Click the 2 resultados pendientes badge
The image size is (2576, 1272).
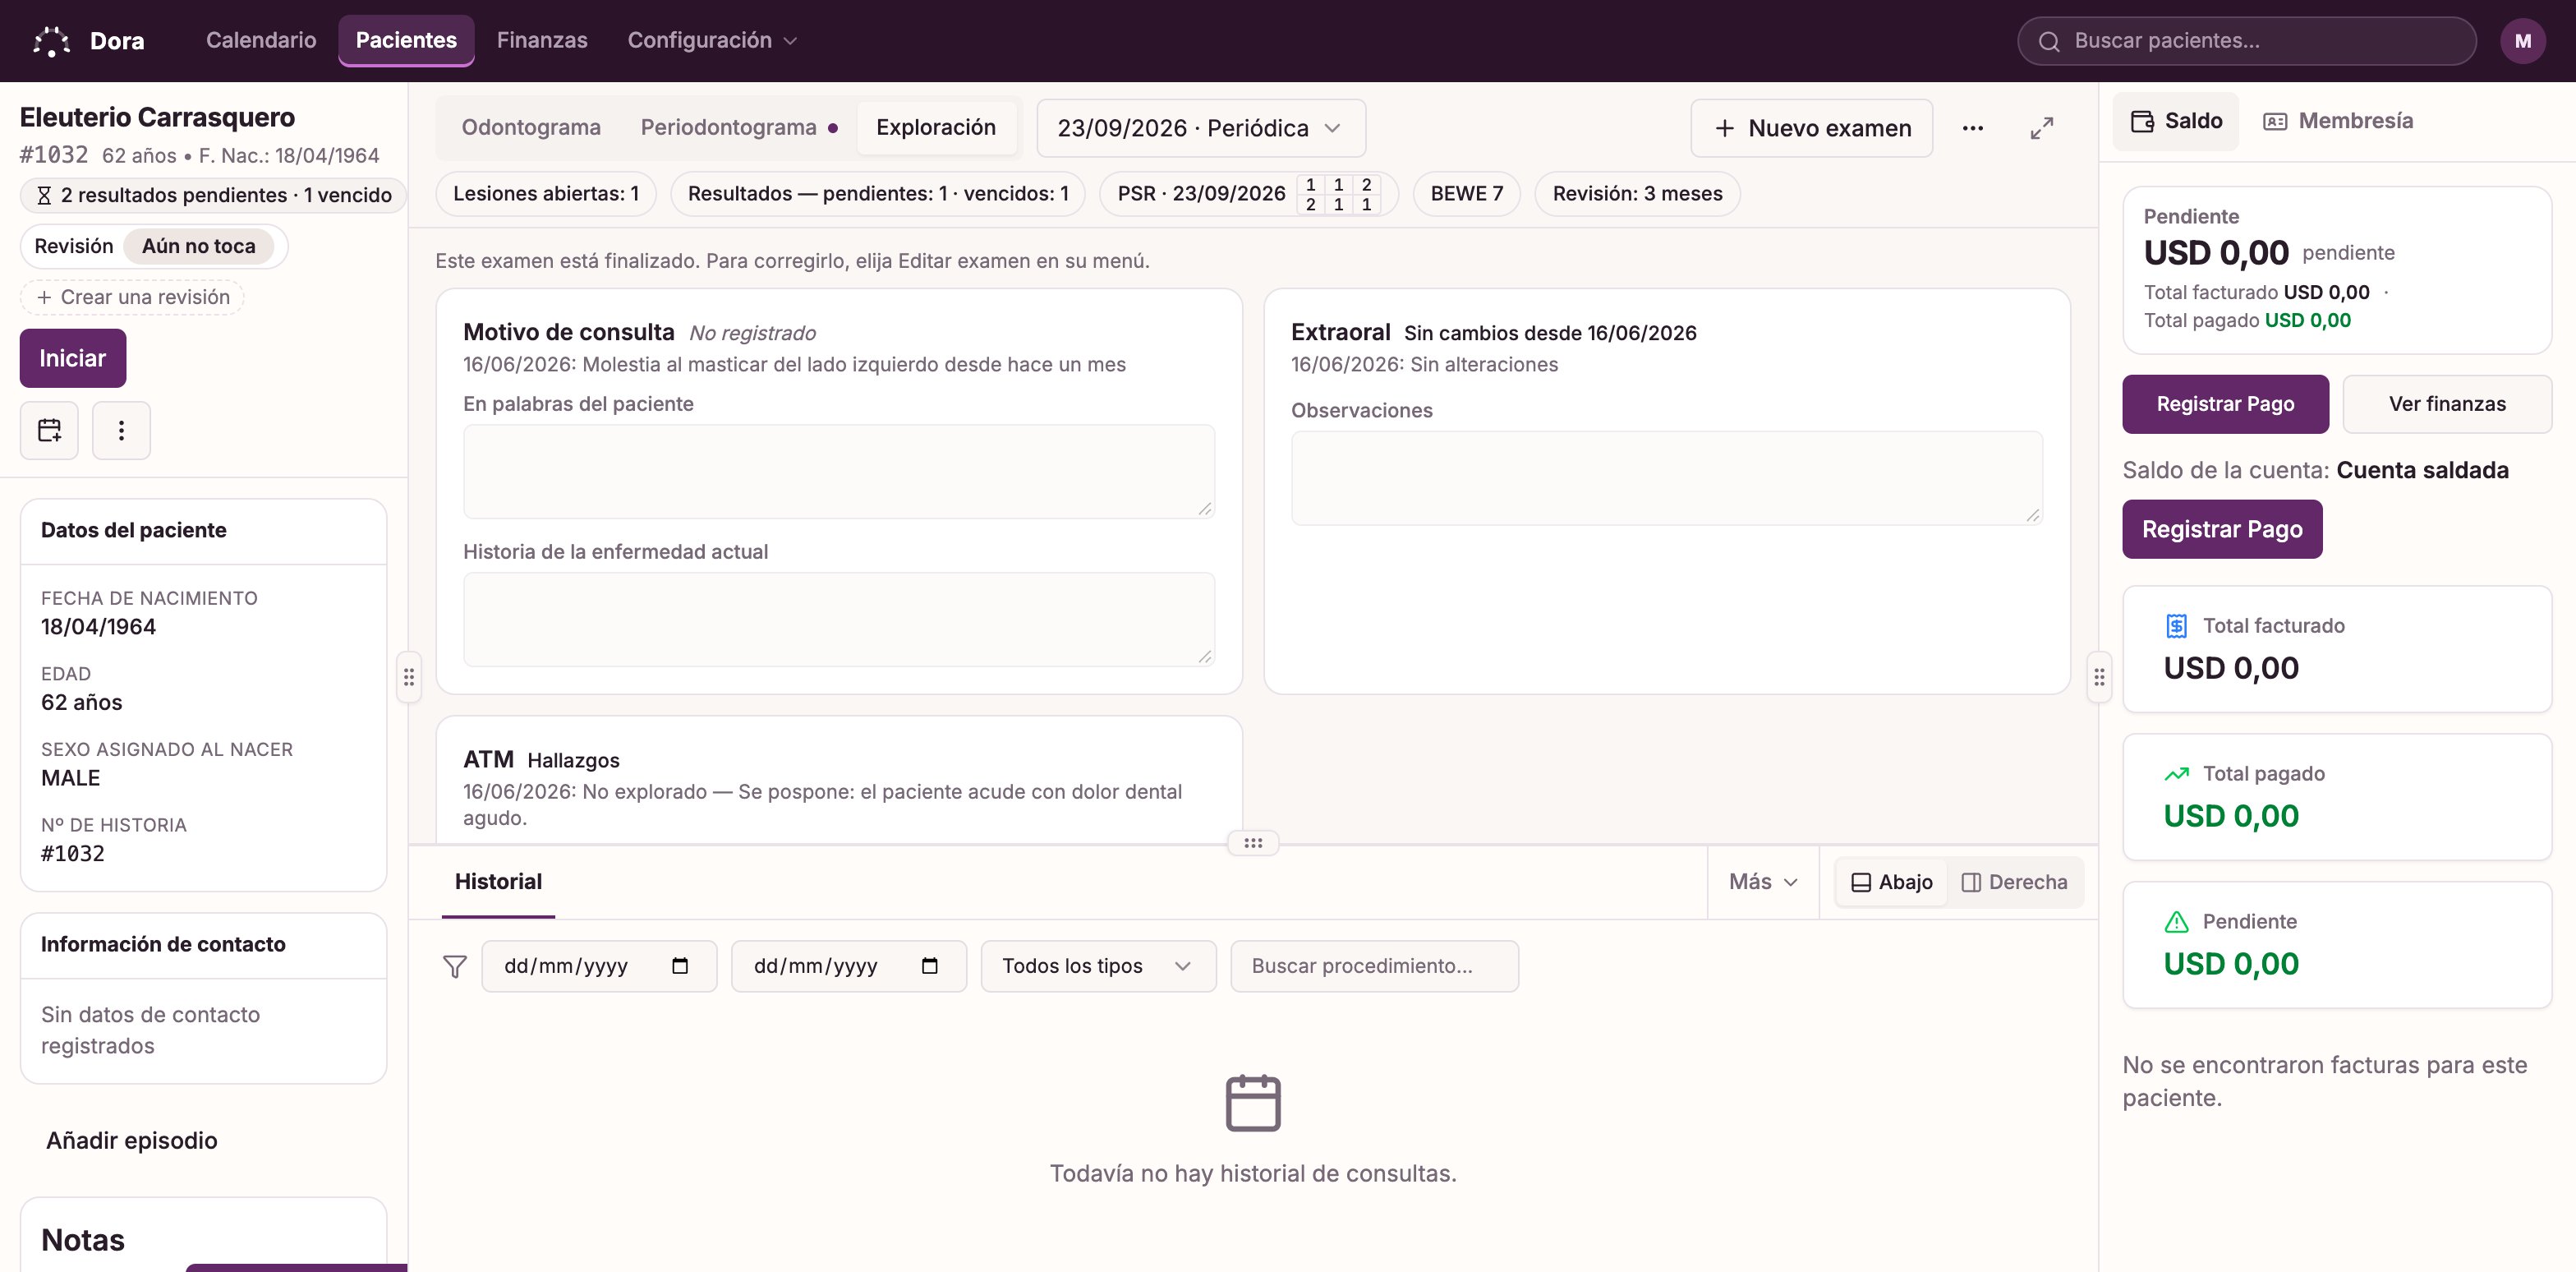(x=213, y=195)
